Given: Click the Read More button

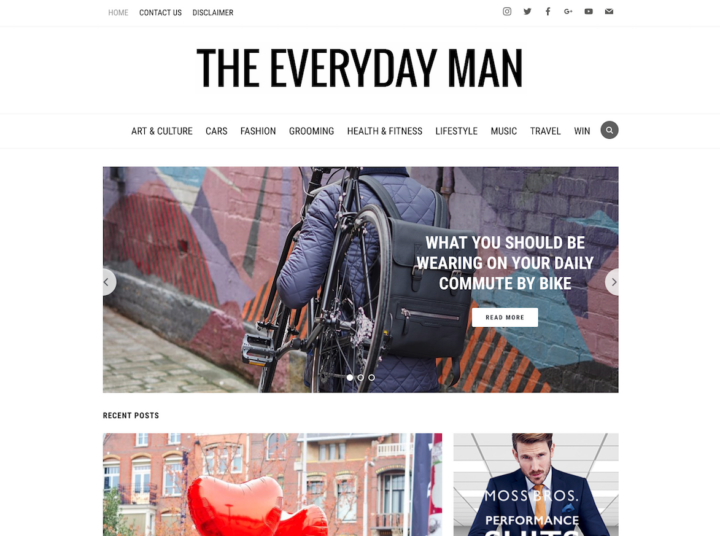Looking at the screenshot, I should click(x=505, y=317).
